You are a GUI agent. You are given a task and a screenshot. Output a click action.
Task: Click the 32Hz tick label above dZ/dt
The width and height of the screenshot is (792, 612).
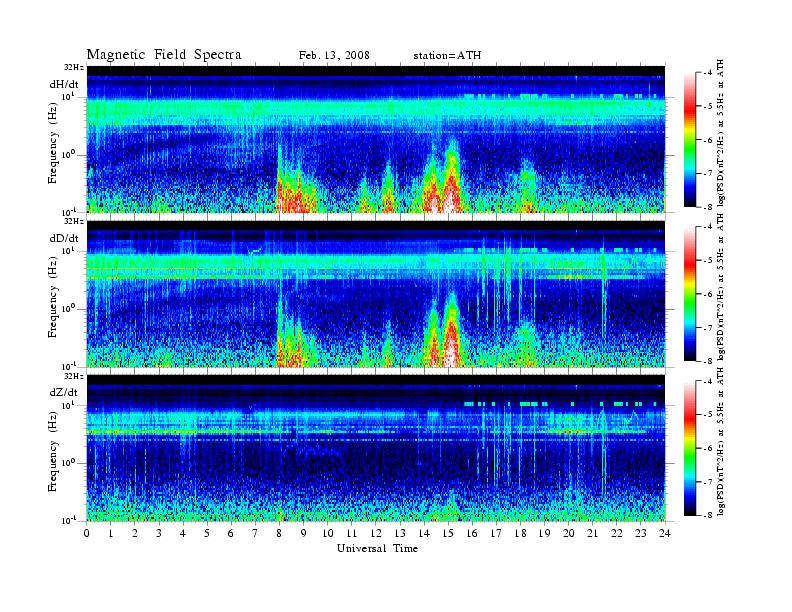point(74,376)
